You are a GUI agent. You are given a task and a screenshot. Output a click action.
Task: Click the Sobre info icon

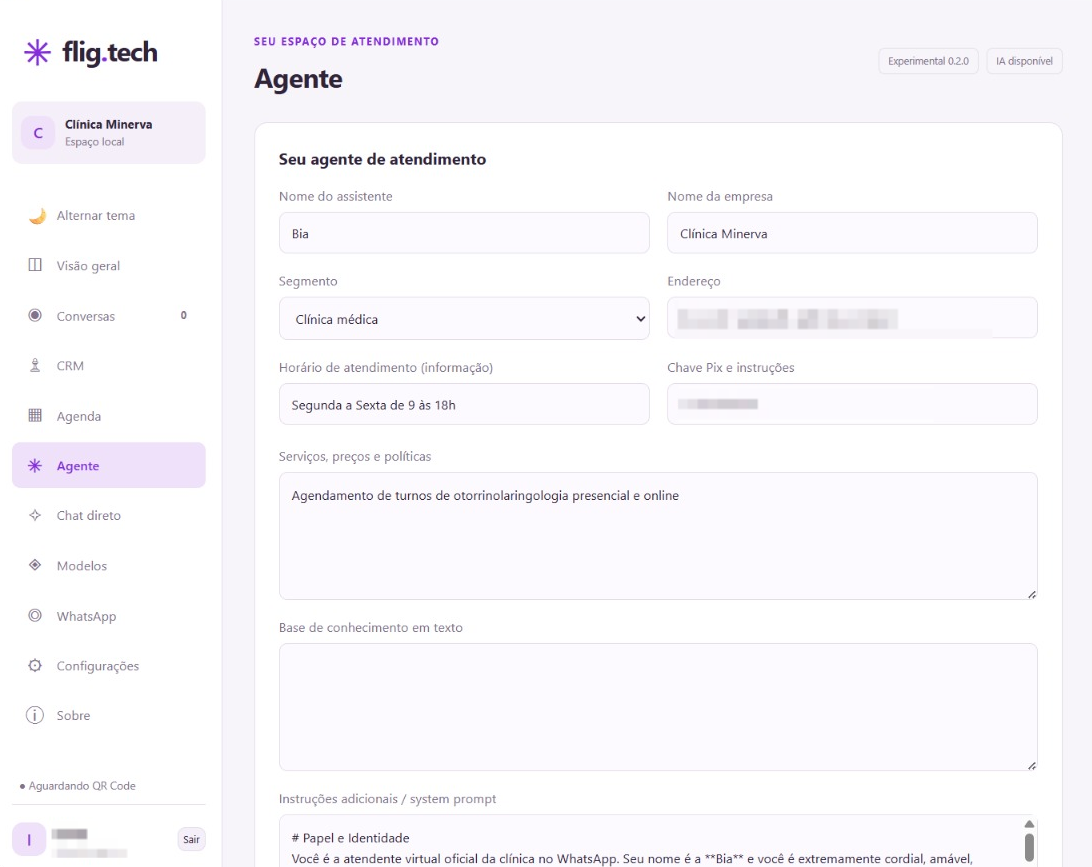click(x=35, y=715)
